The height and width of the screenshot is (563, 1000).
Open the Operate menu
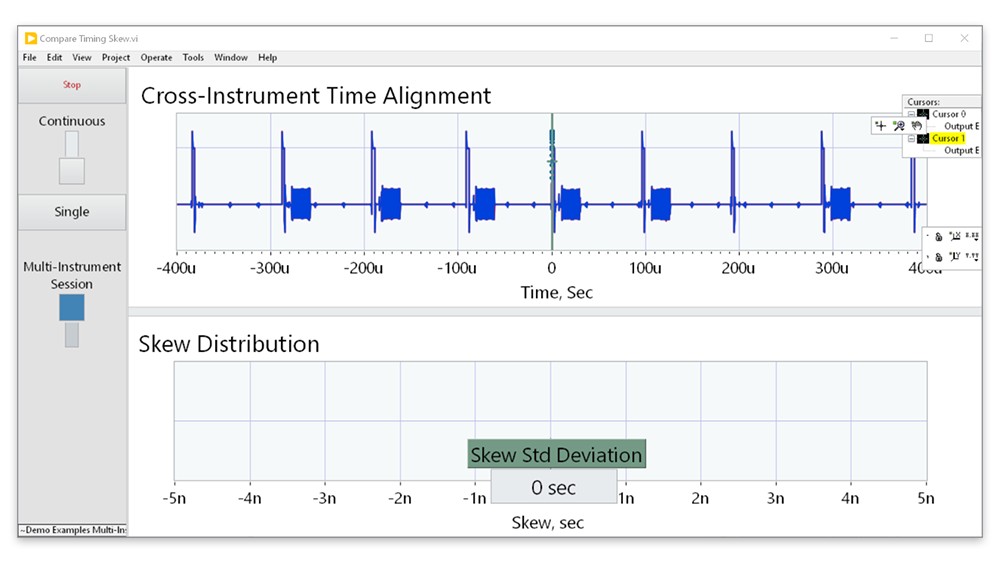(156, 58)
